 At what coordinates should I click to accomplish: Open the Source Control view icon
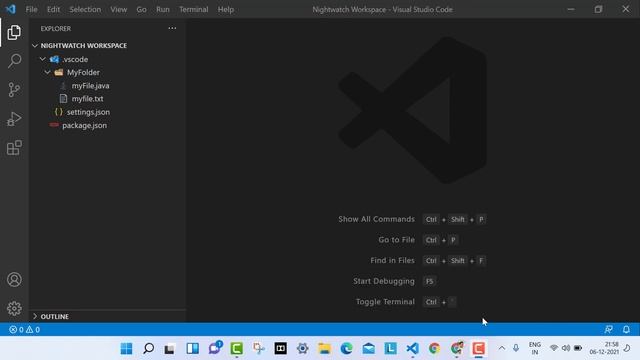14,89
